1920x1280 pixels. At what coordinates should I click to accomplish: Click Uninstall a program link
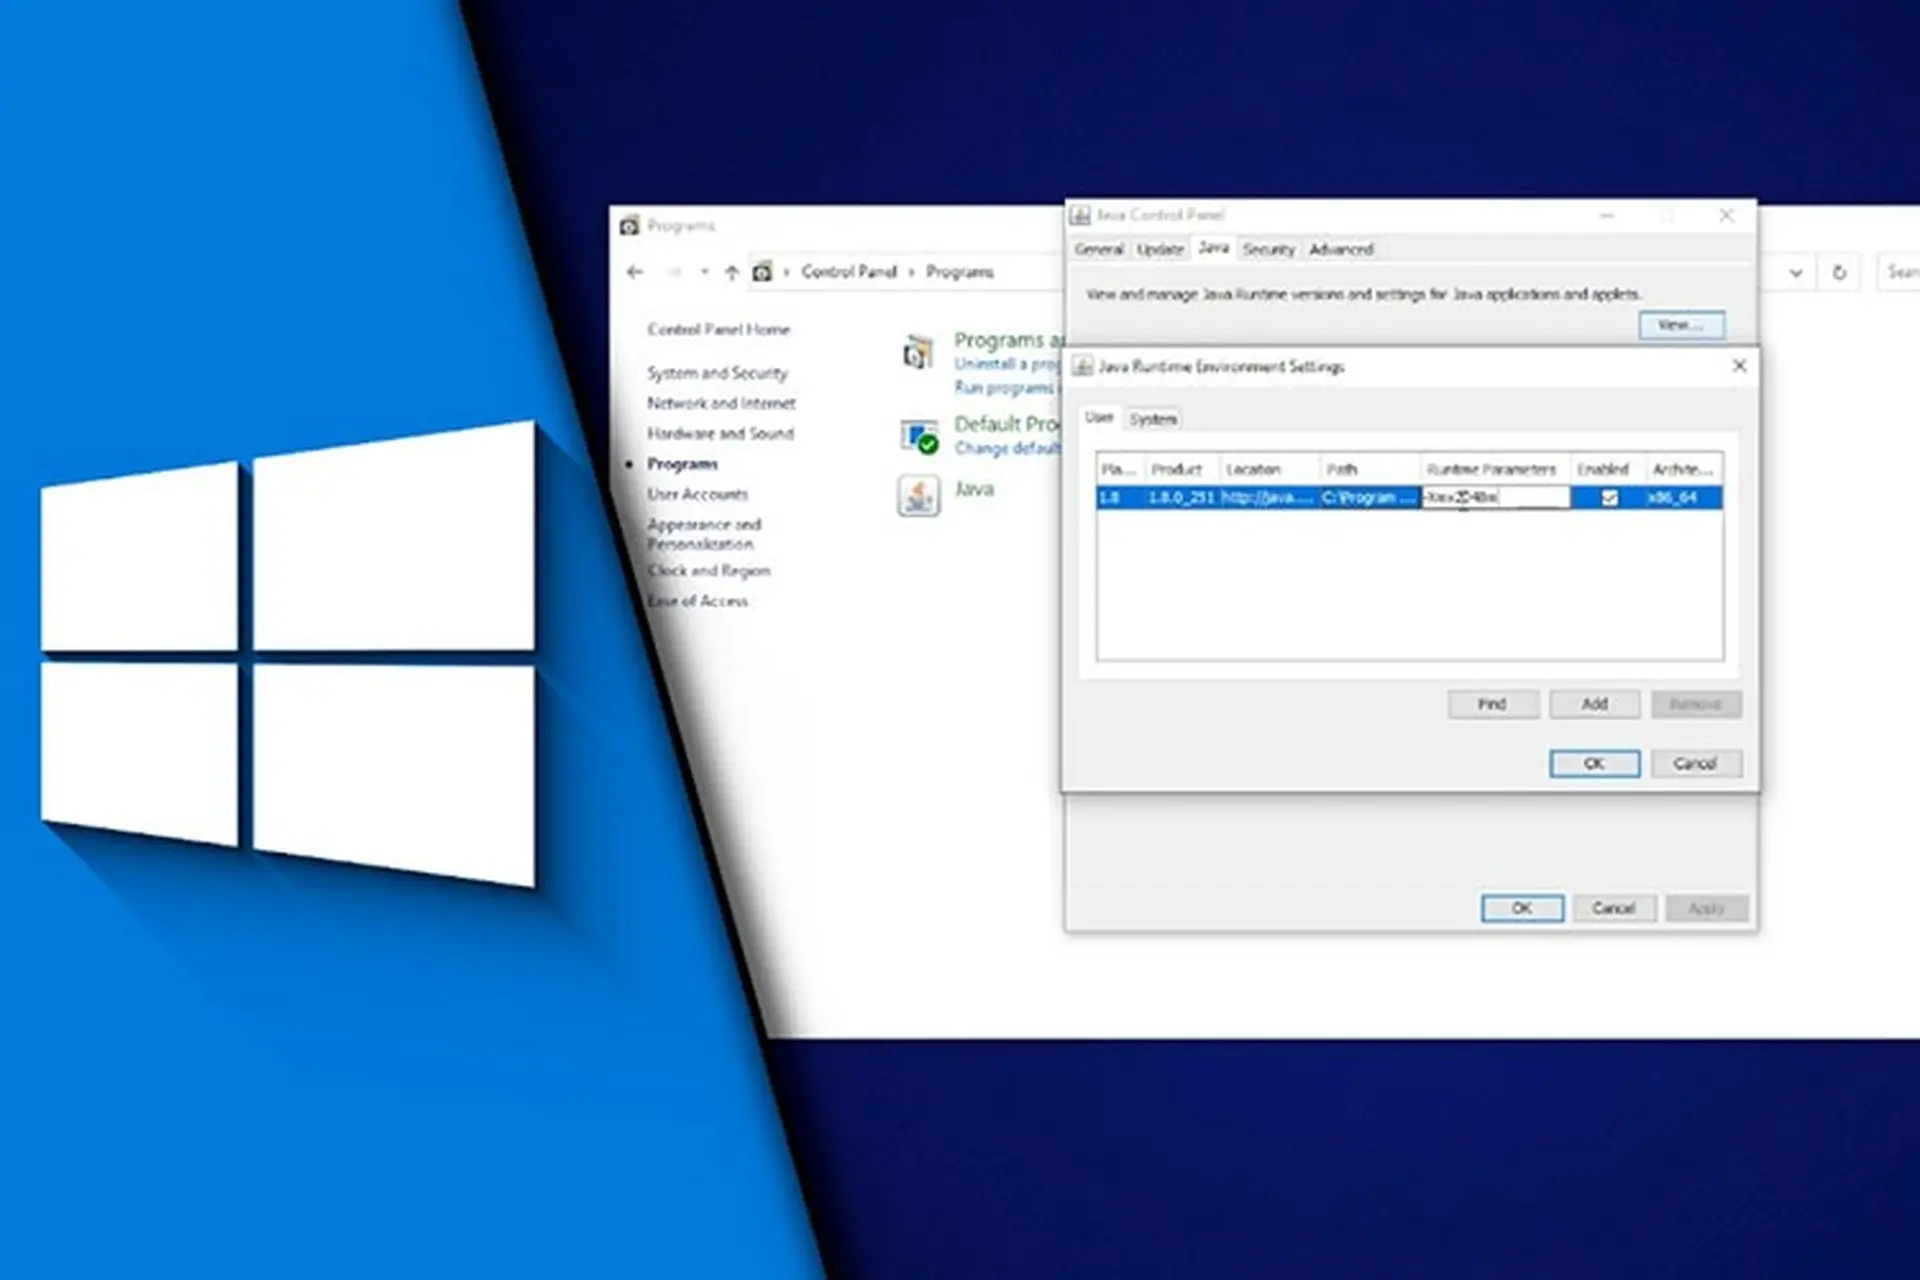coord(1006,364)
